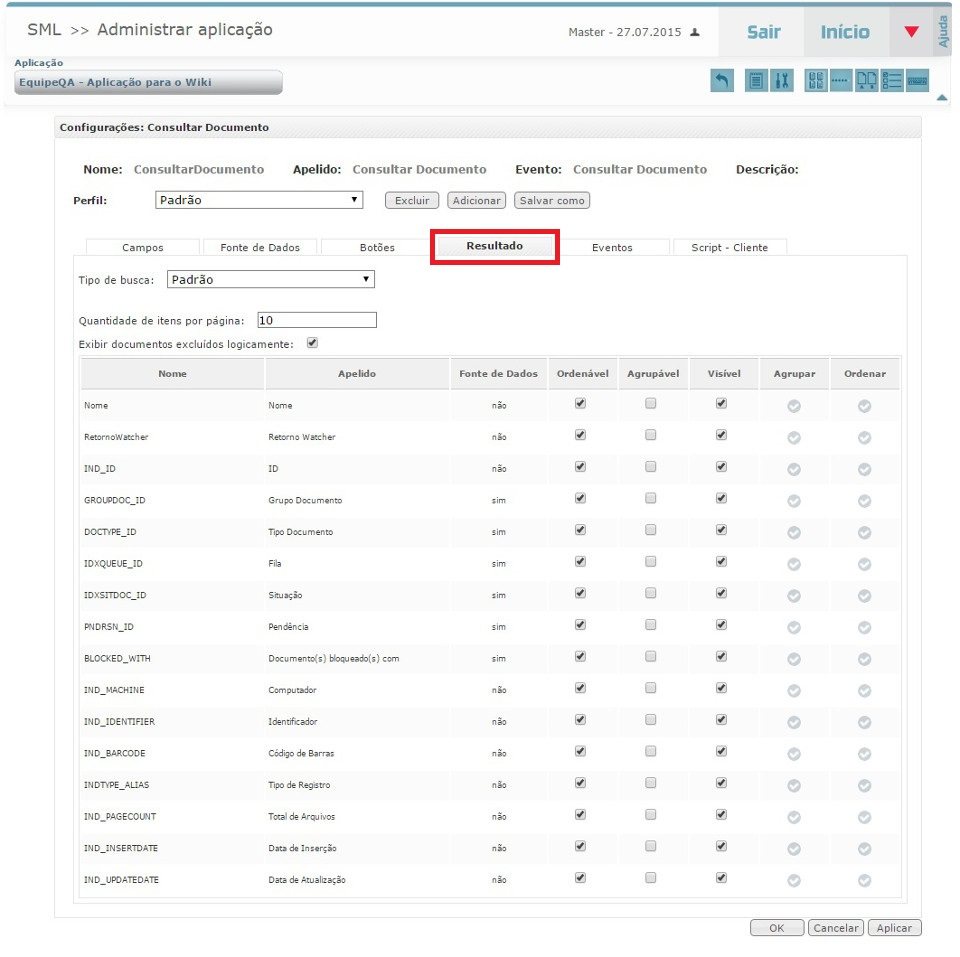
Task: Click the Agrupar icon for Nome row
Action: pos(794,406)
